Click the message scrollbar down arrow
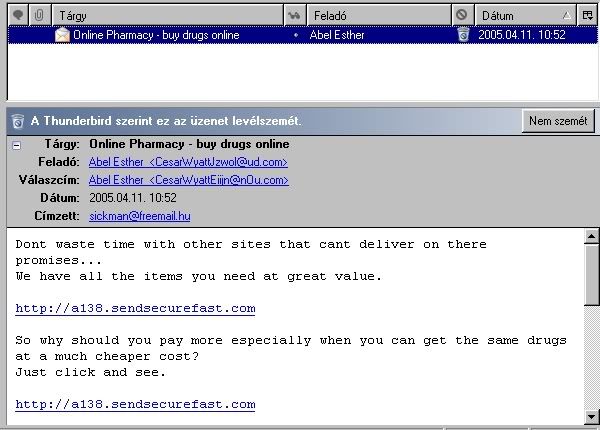 [x=591, y=417]
